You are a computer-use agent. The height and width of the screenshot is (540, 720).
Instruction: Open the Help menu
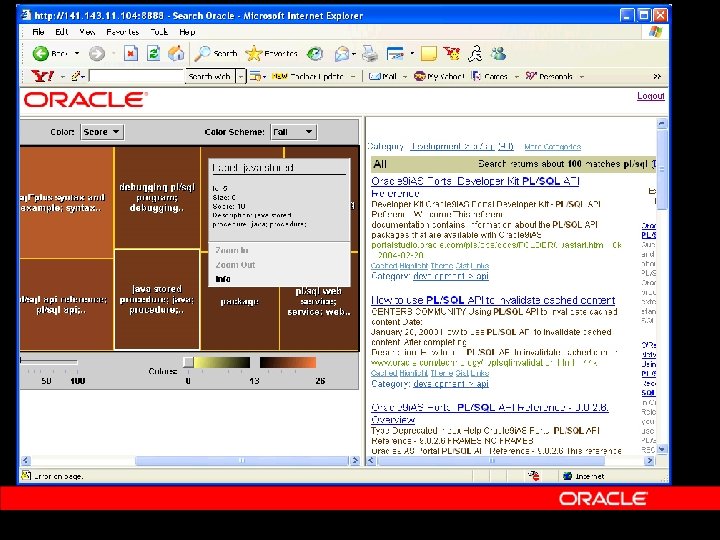187,32
